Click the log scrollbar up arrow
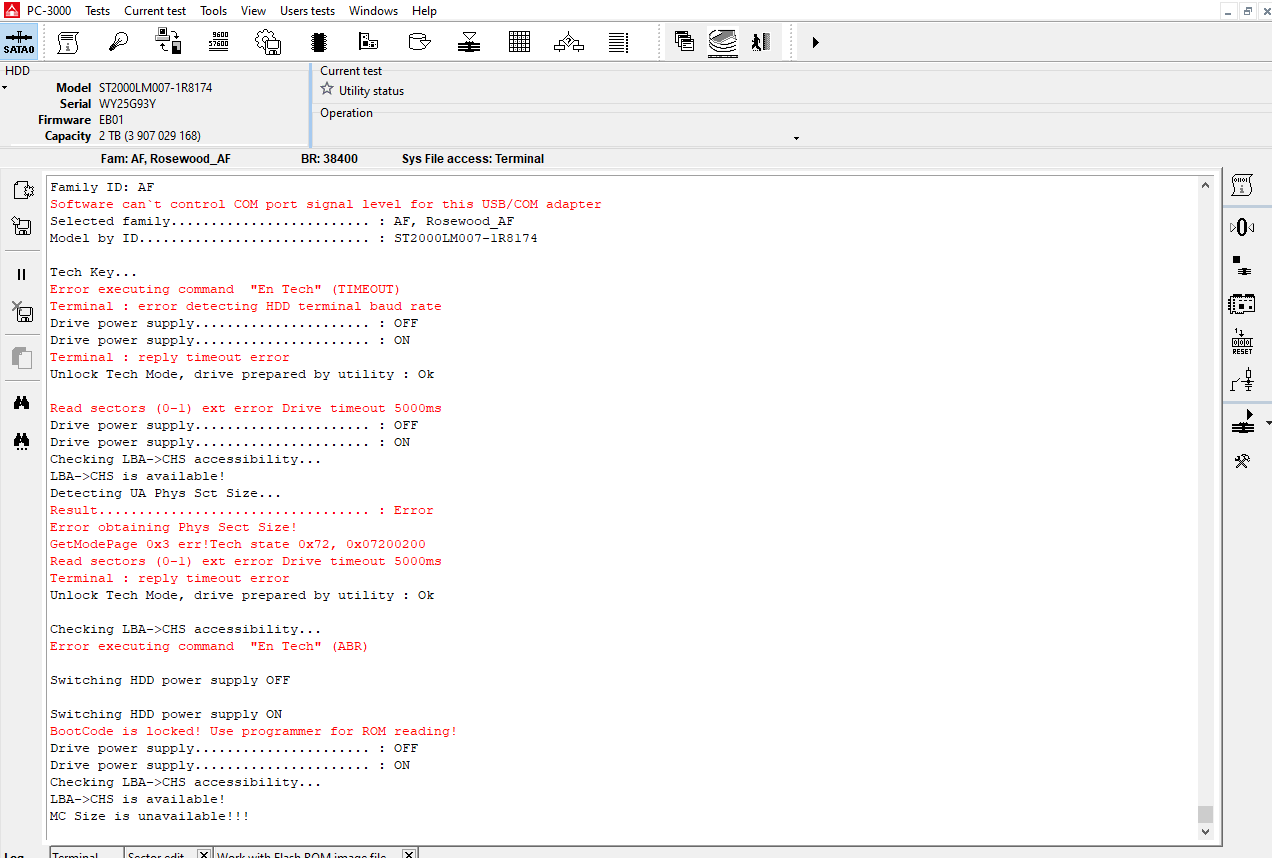1272x858 pixels. (1205, 186)
